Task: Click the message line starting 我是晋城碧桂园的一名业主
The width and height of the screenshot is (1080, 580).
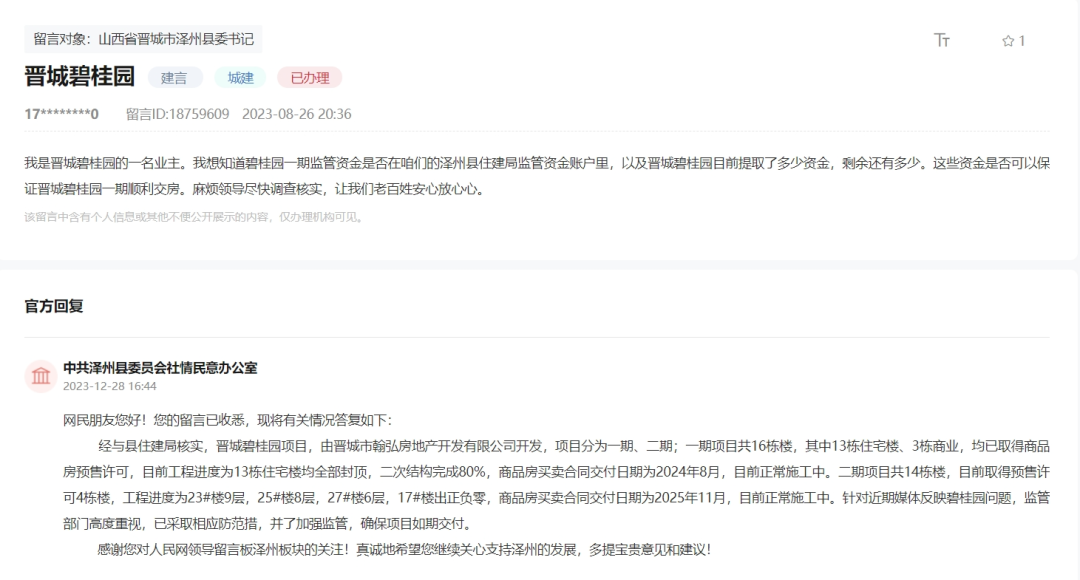Action: 537,163
